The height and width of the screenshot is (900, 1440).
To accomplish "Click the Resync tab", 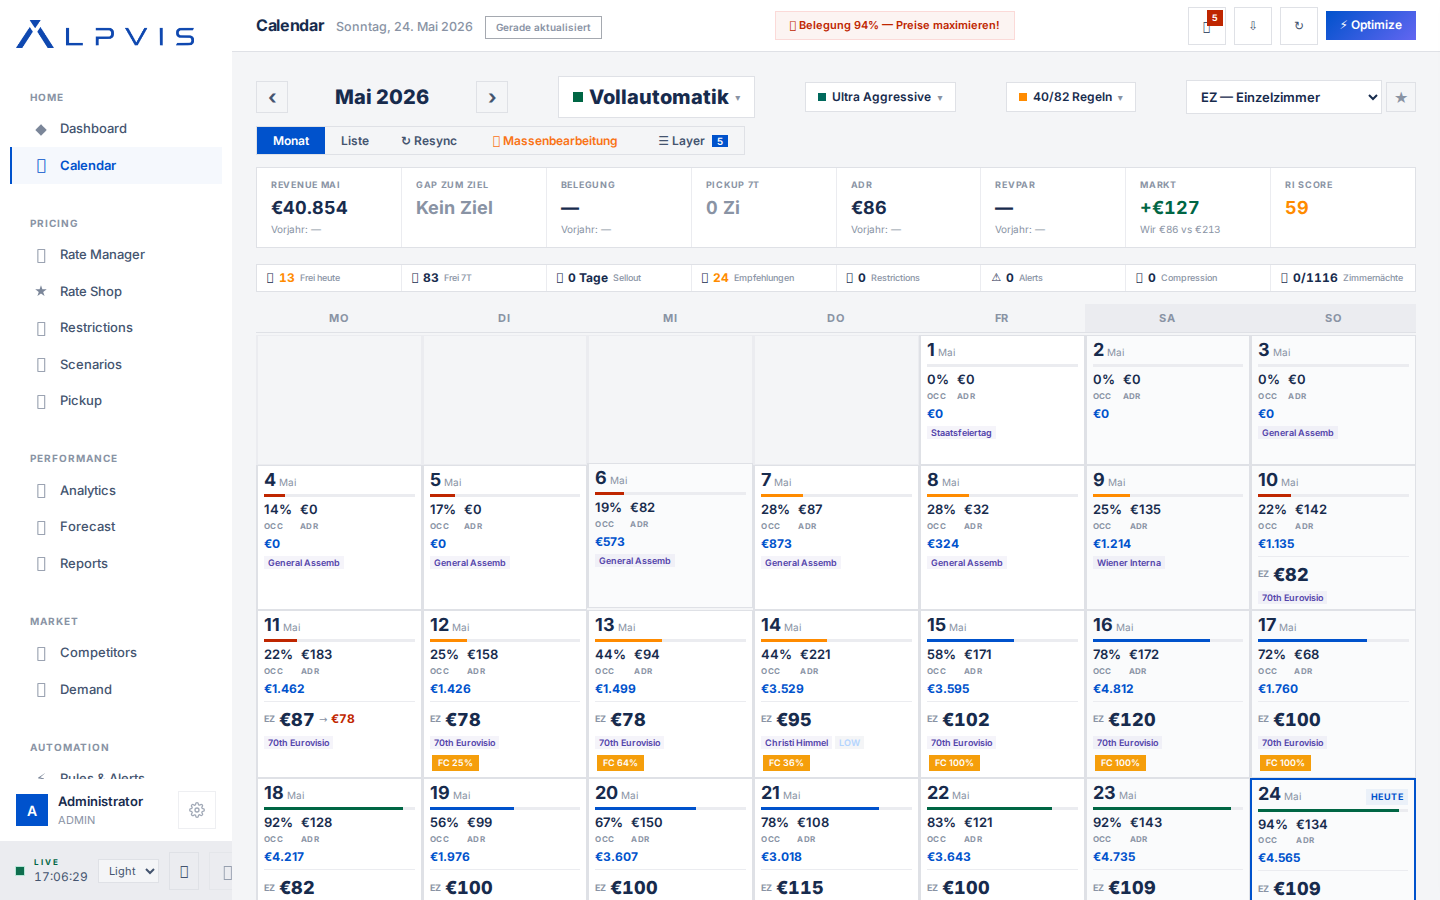I will (x=429, y=141).
